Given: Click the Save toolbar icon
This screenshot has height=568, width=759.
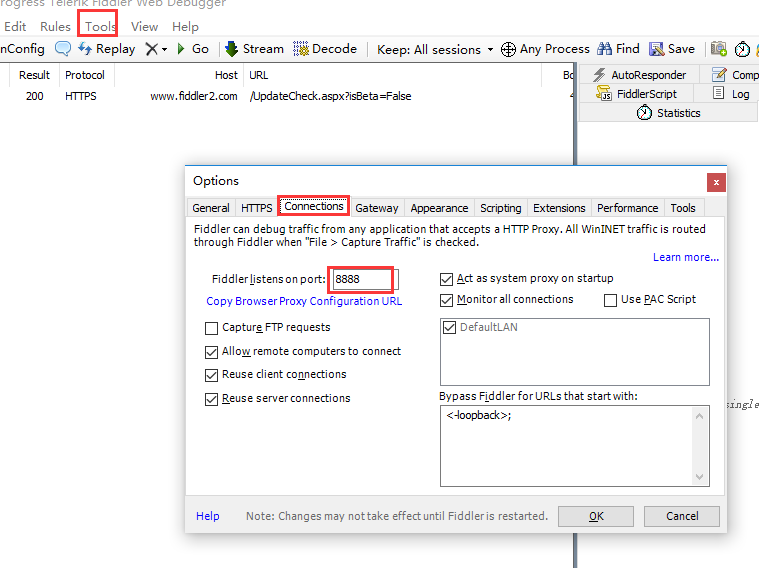Looking at the screenshot, I should coord(657,49).
